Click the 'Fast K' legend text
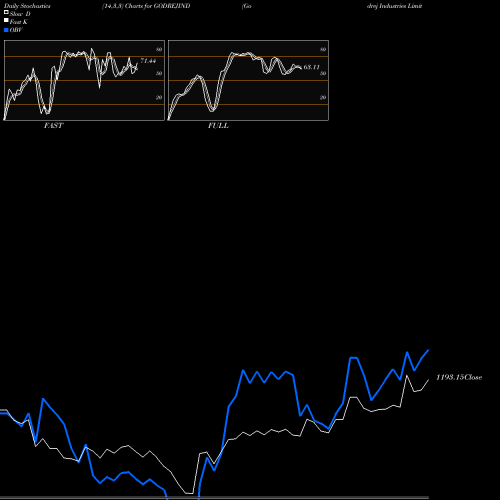The width and height of the screenshot is (500, 500). click(19, 22)
